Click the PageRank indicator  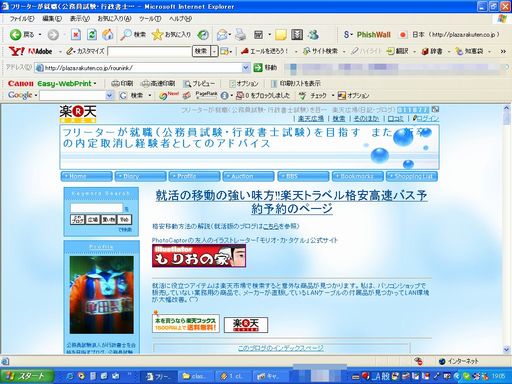click(206, 95)
